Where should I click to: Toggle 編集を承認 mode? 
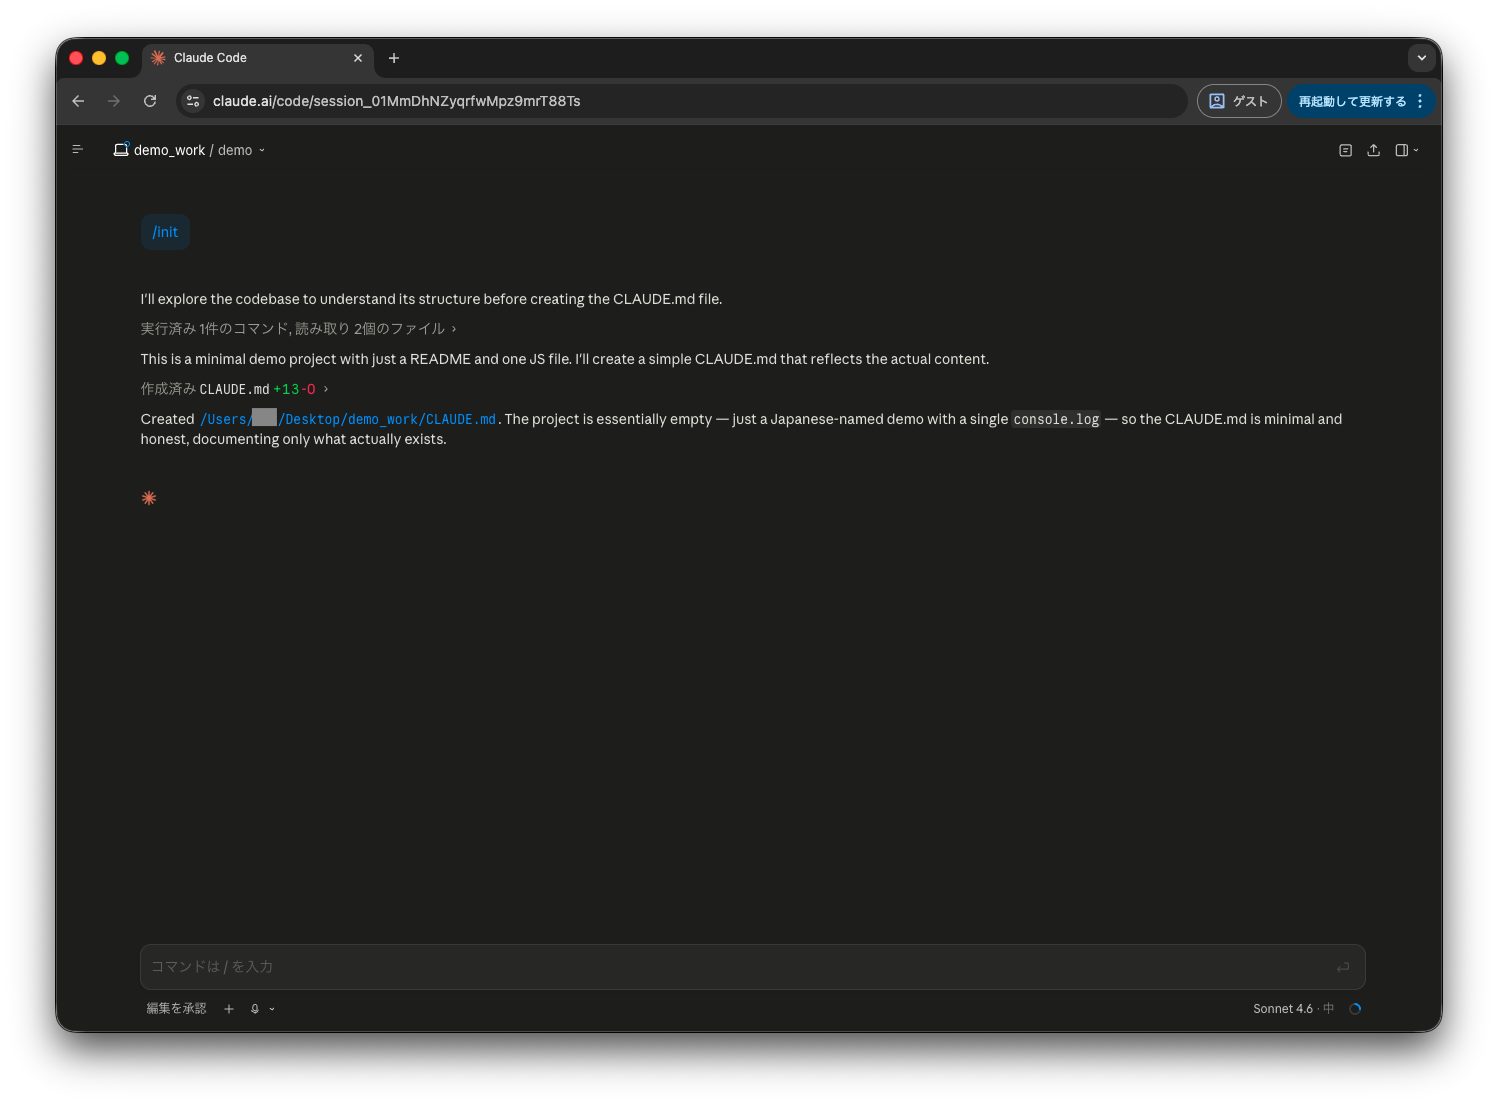[176, 1008]
